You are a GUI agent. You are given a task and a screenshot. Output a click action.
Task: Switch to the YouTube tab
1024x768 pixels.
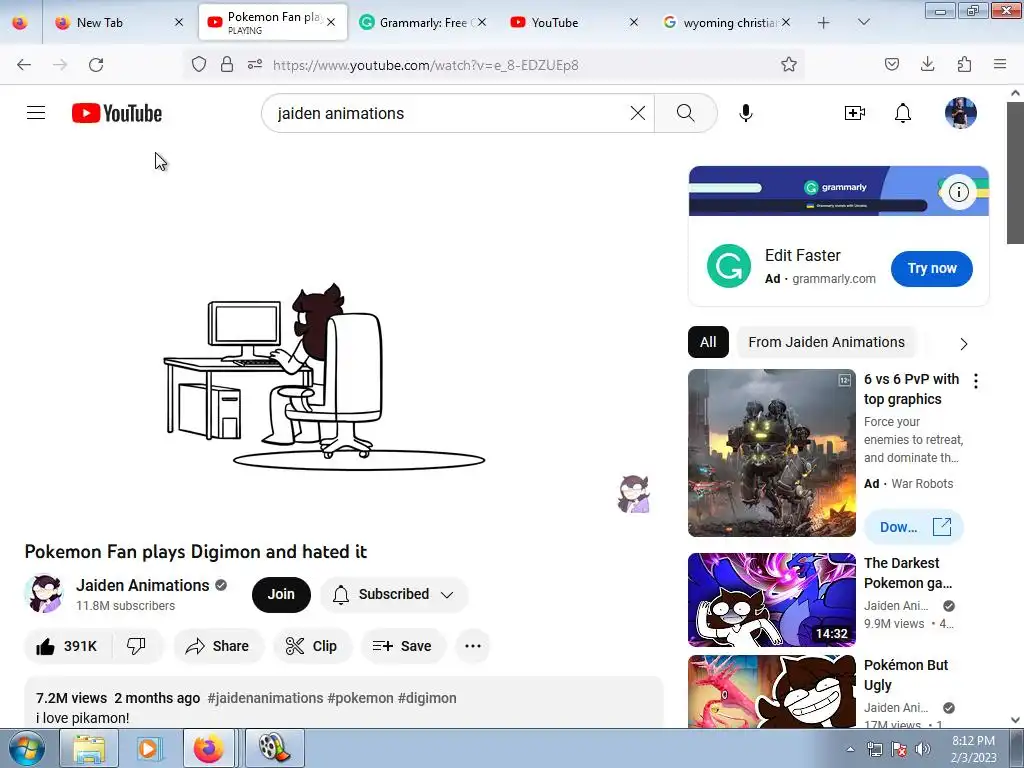point(574,23)
